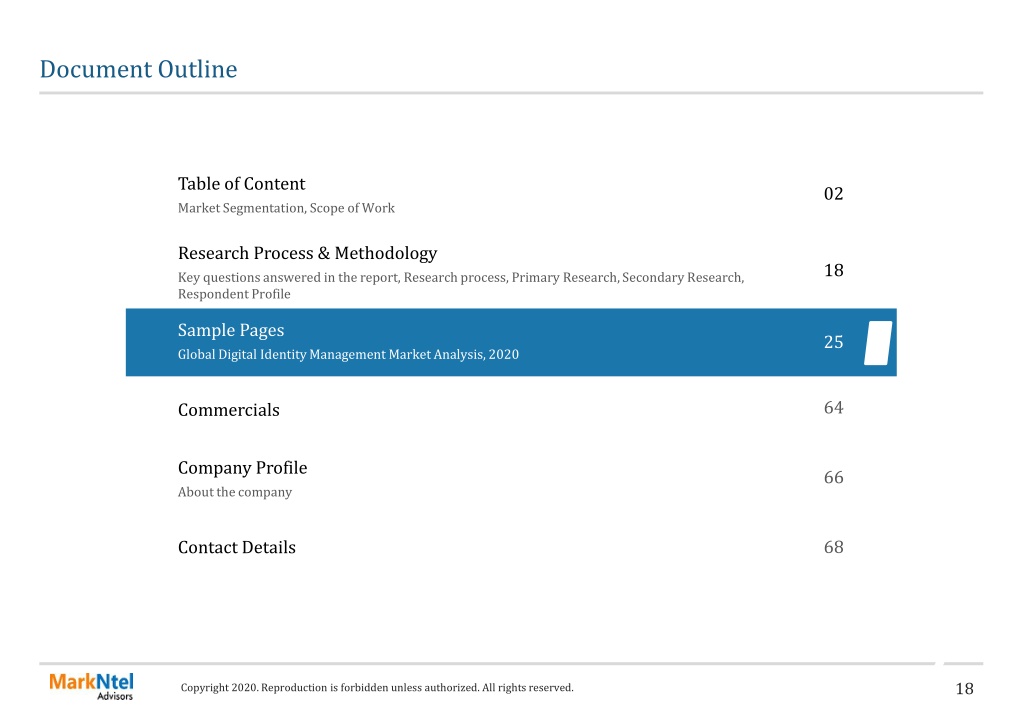Viewport: 1023px width, 708px height.
Task: Click page number 18 beside Research Process
Action: [833, 270]
